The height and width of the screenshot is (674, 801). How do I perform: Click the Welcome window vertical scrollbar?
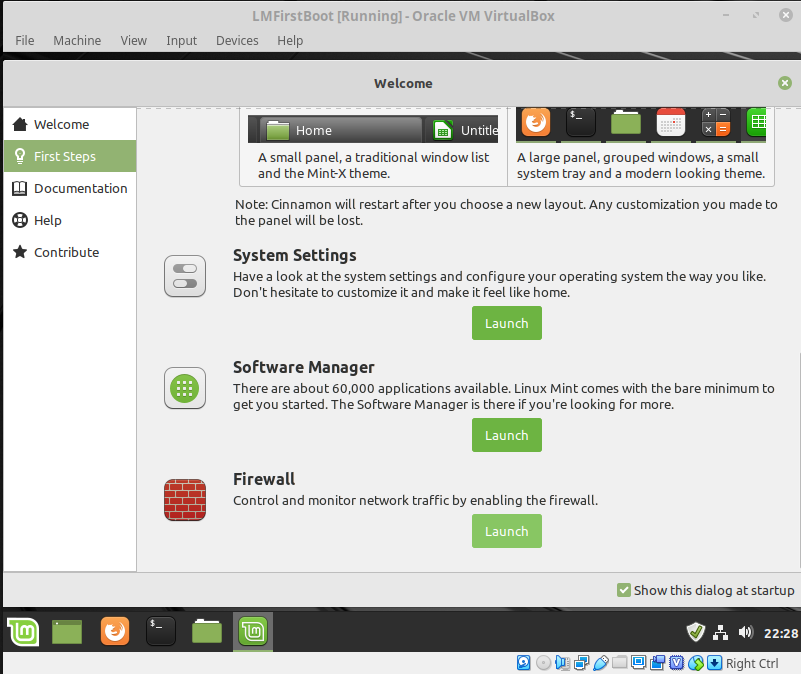click(x=798, y=460)
